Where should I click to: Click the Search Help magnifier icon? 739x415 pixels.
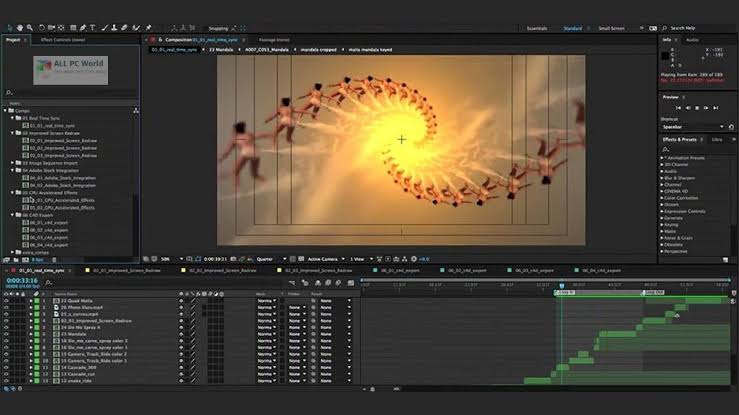(x=665, y=28)
